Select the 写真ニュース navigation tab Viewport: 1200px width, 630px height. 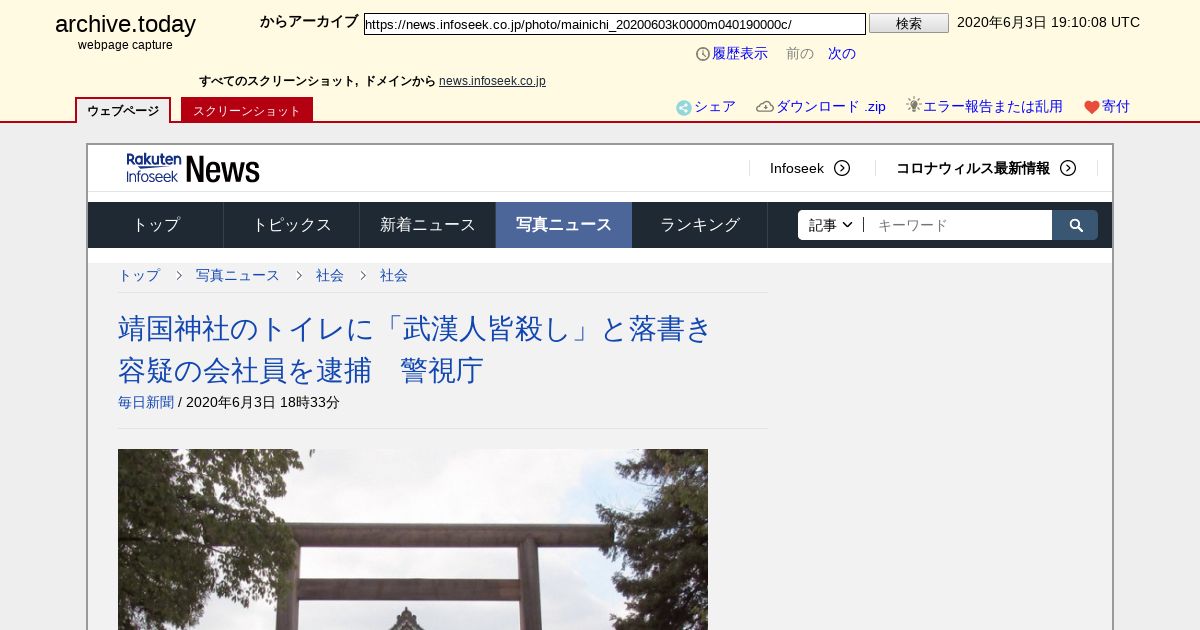coord(564,225)
